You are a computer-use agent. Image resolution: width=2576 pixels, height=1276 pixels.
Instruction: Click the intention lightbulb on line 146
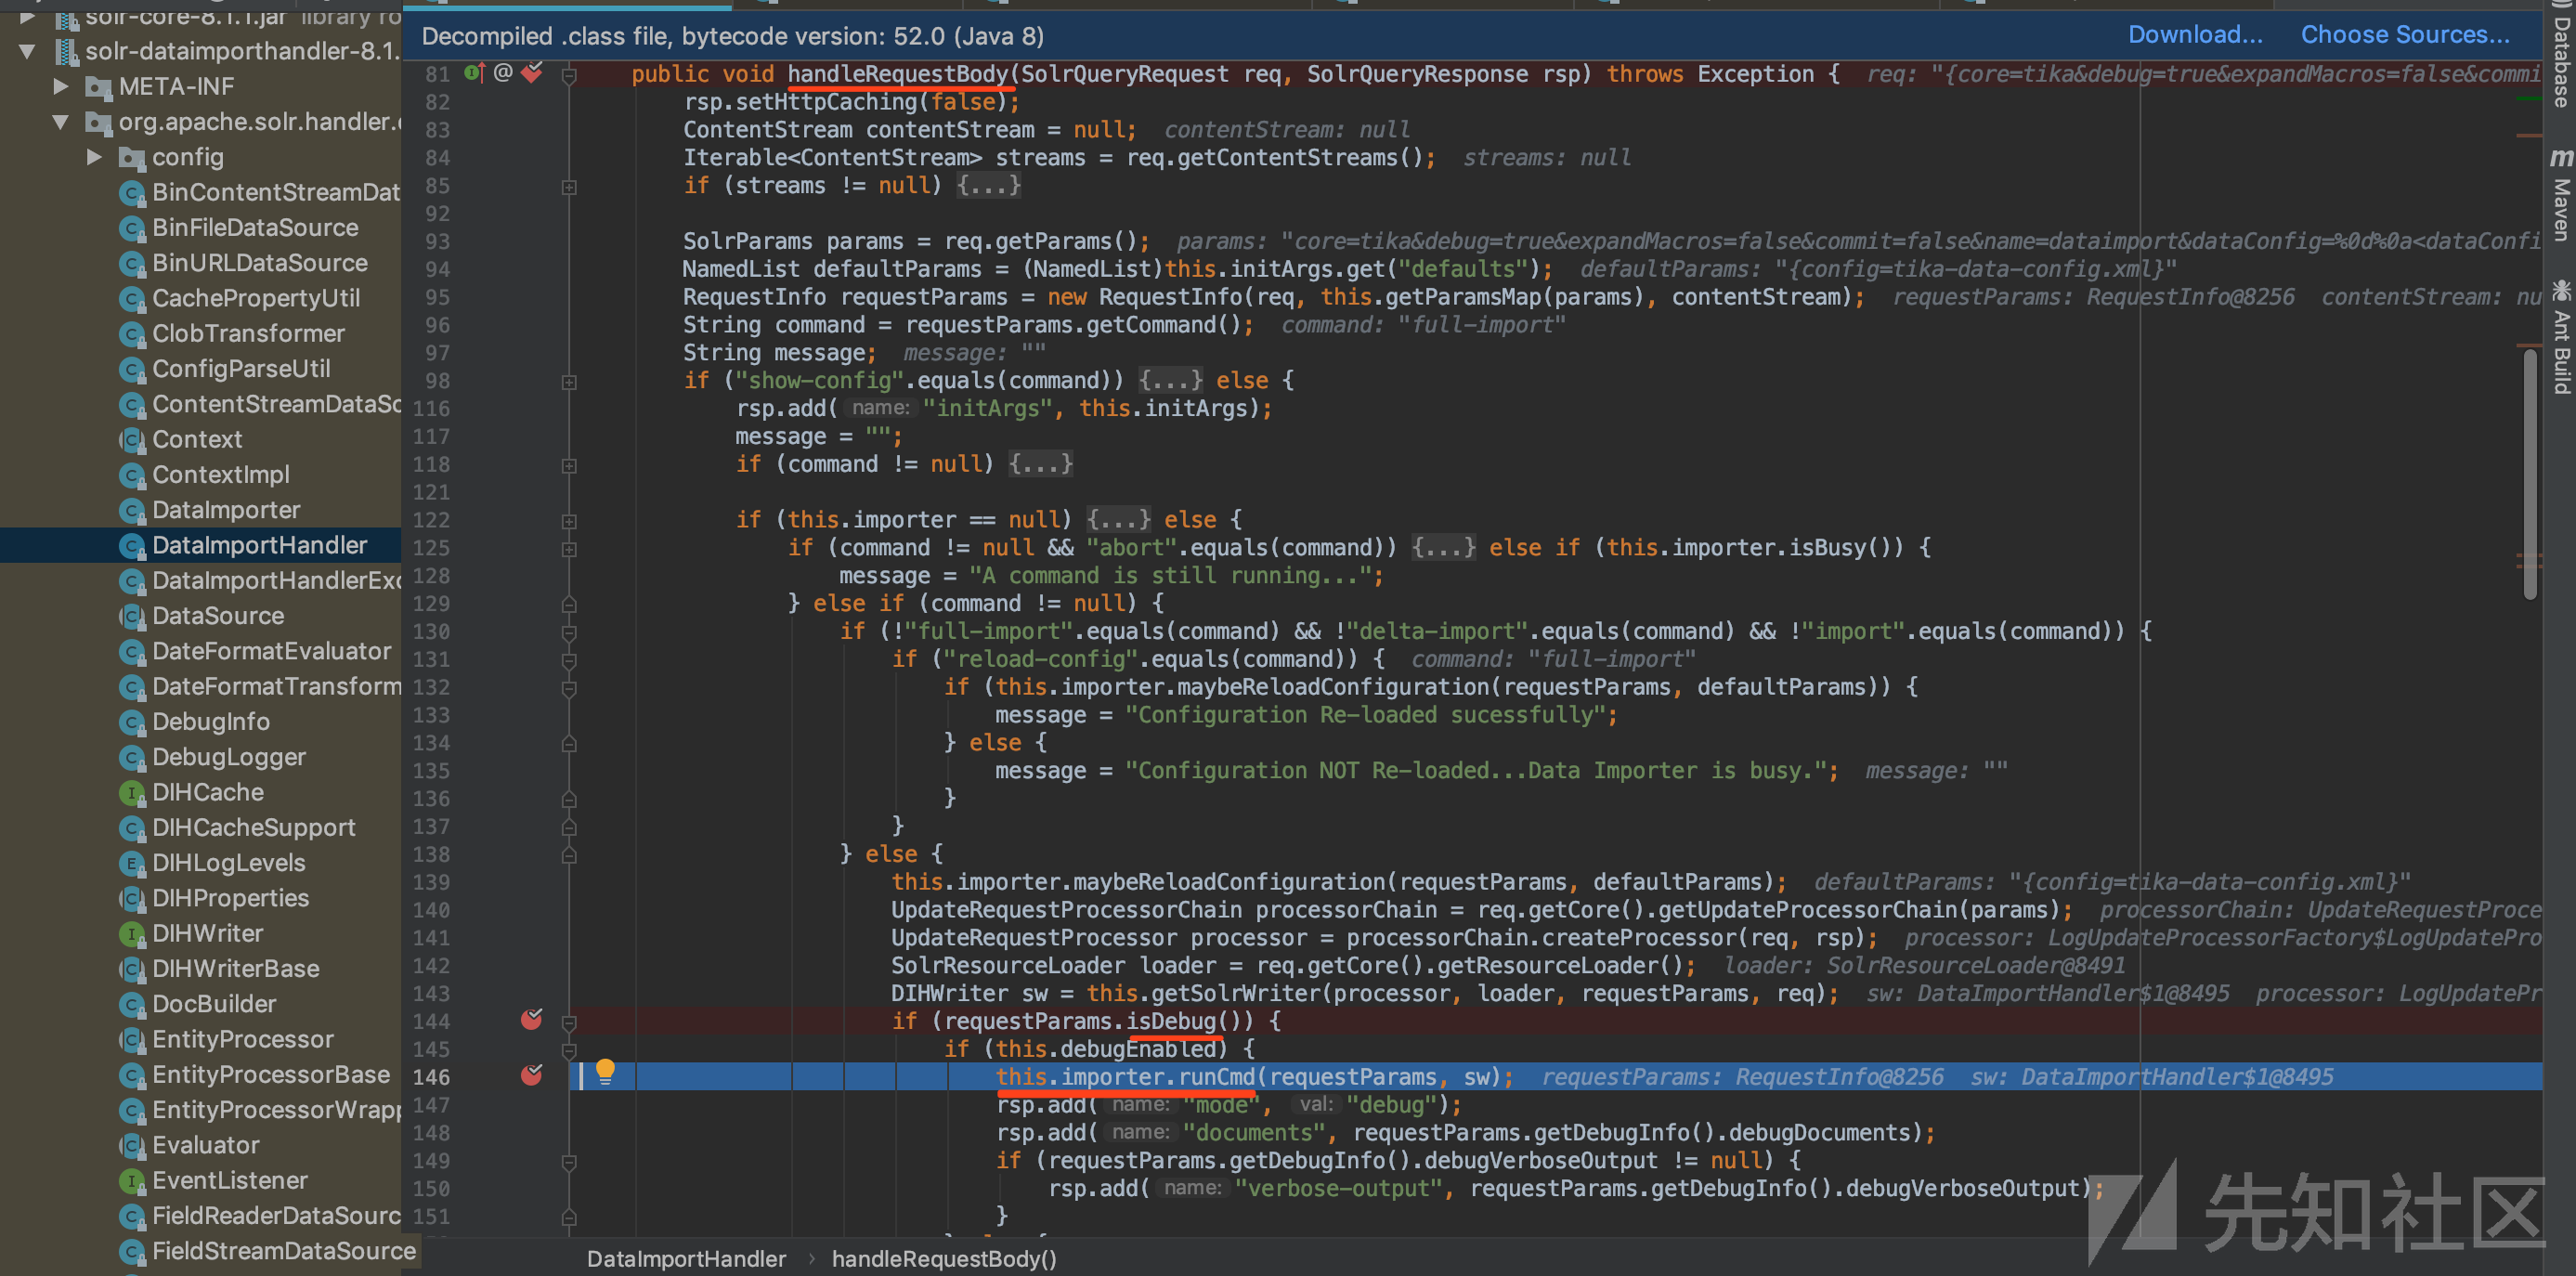point(605,1072)
